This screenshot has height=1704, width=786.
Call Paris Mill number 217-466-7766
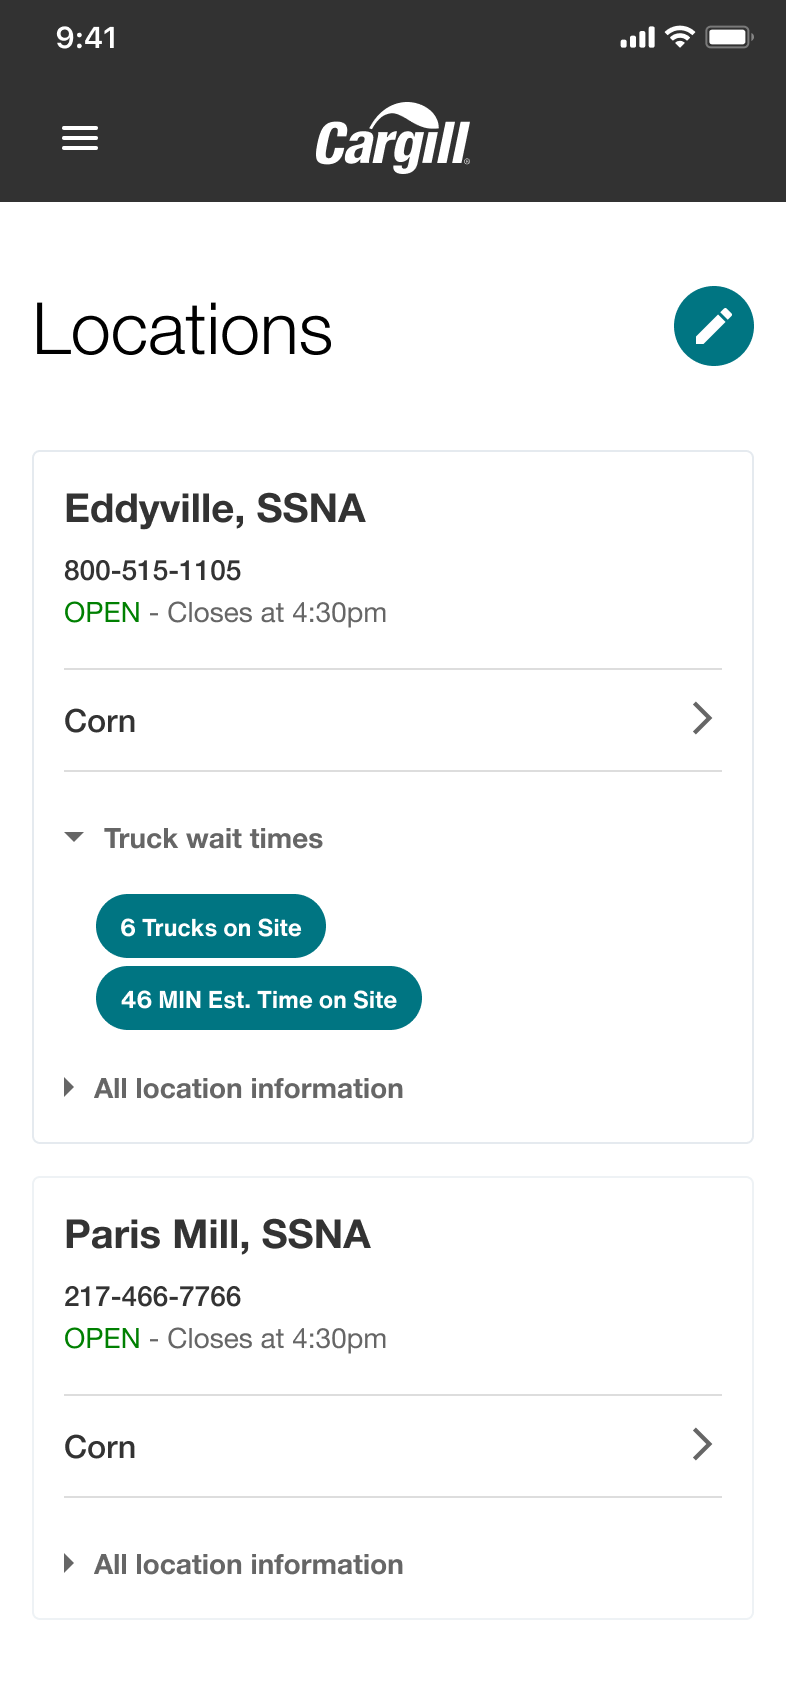tap(153, 1297)
